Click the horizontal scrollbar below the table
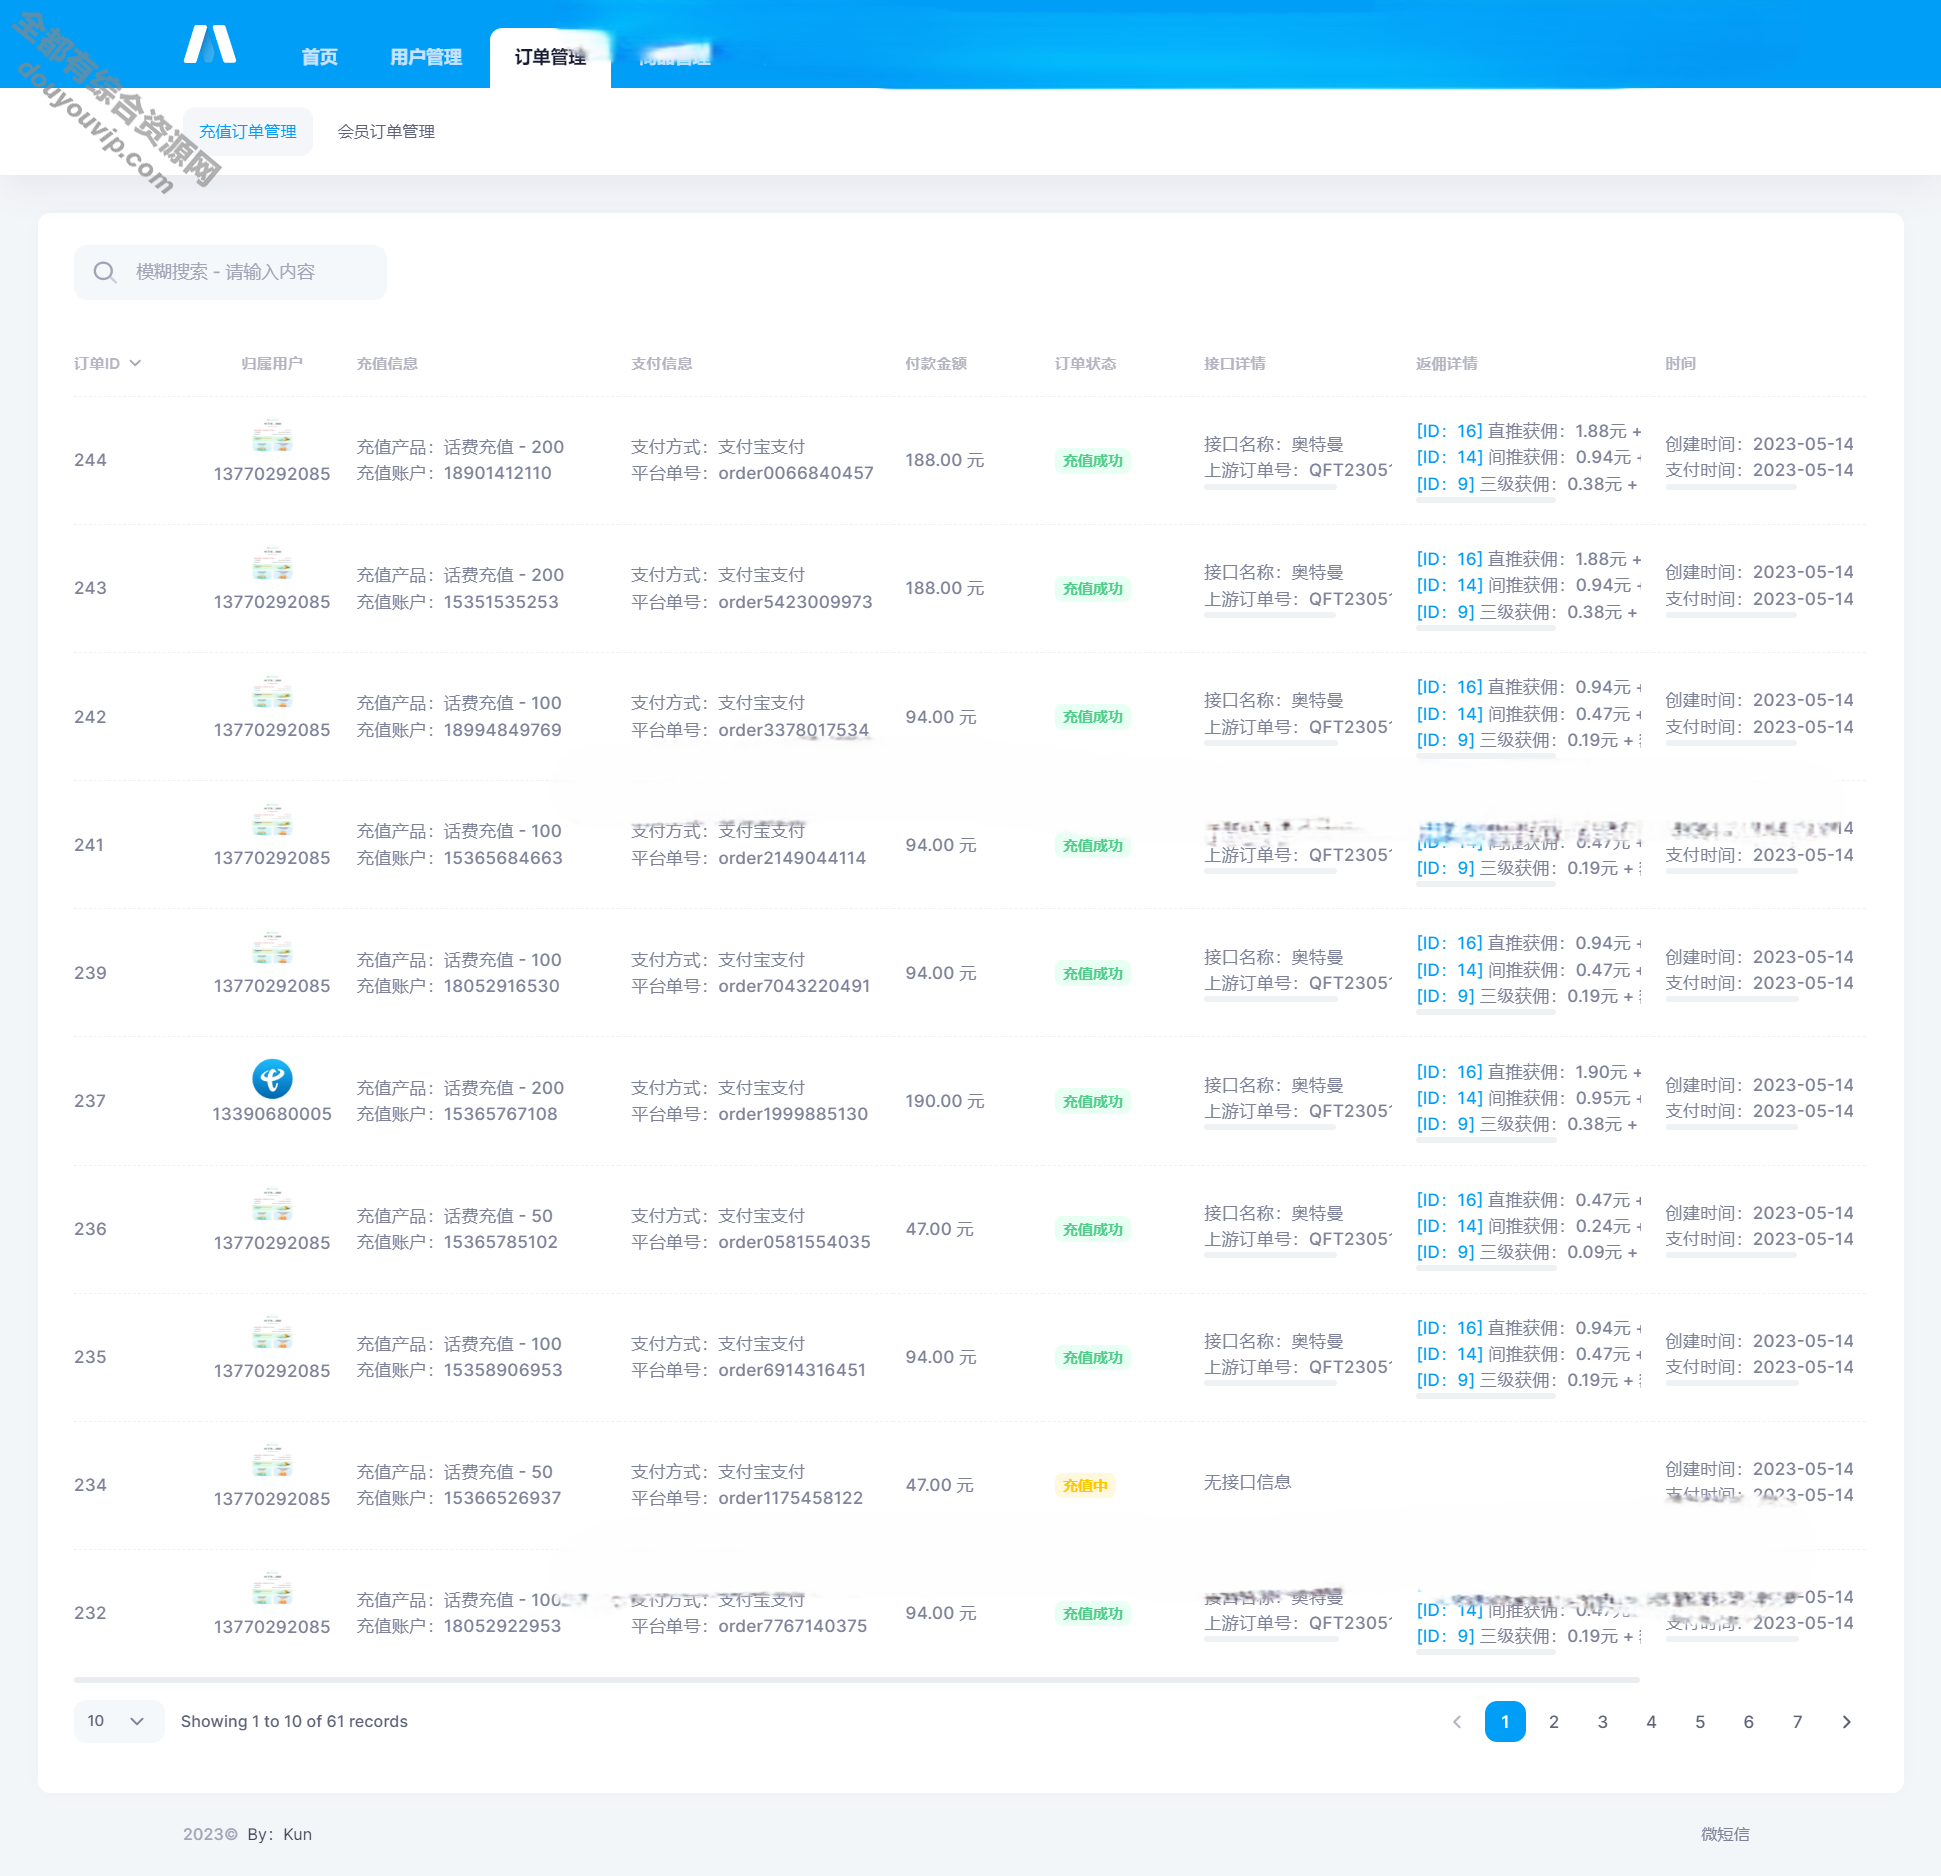The image size is (1941, 1876). click(856, 1680)
